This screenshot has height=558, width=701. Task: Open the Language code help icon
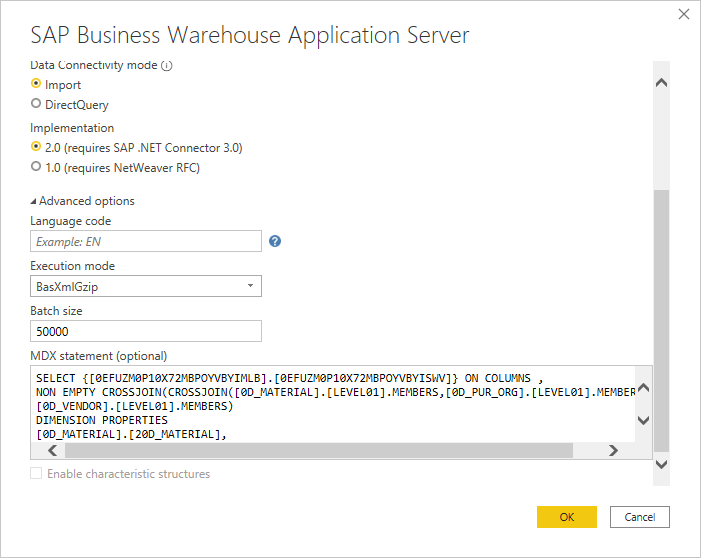[275, 241]
